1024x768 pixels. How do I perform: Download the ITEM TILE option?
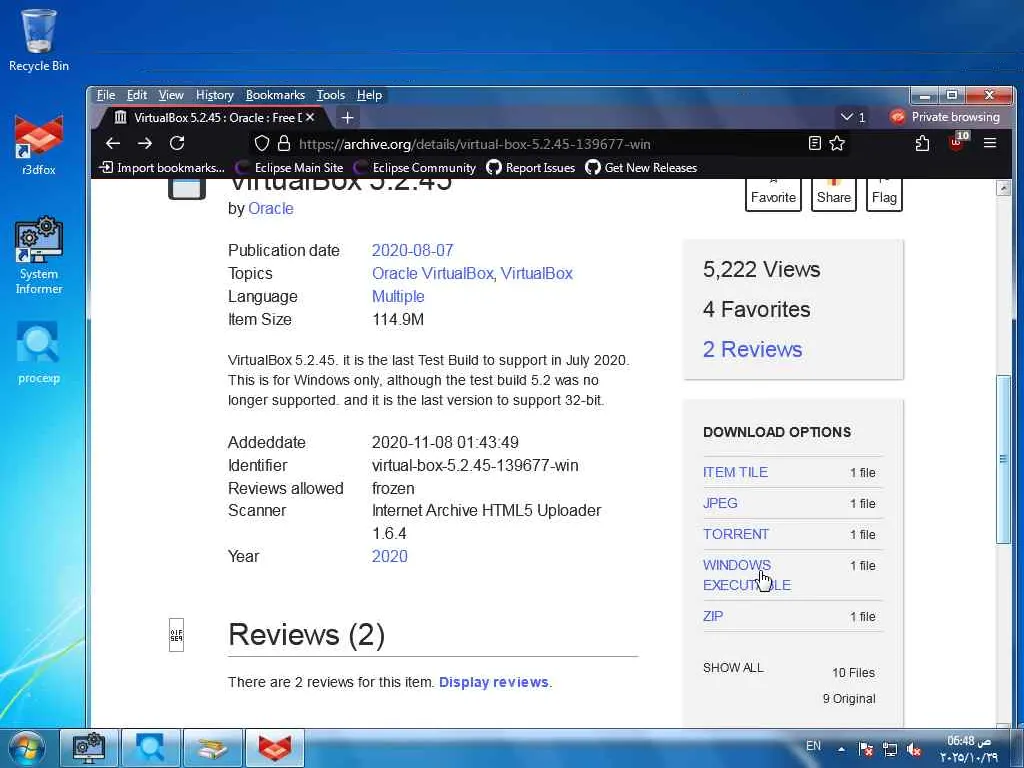[735, 472]
